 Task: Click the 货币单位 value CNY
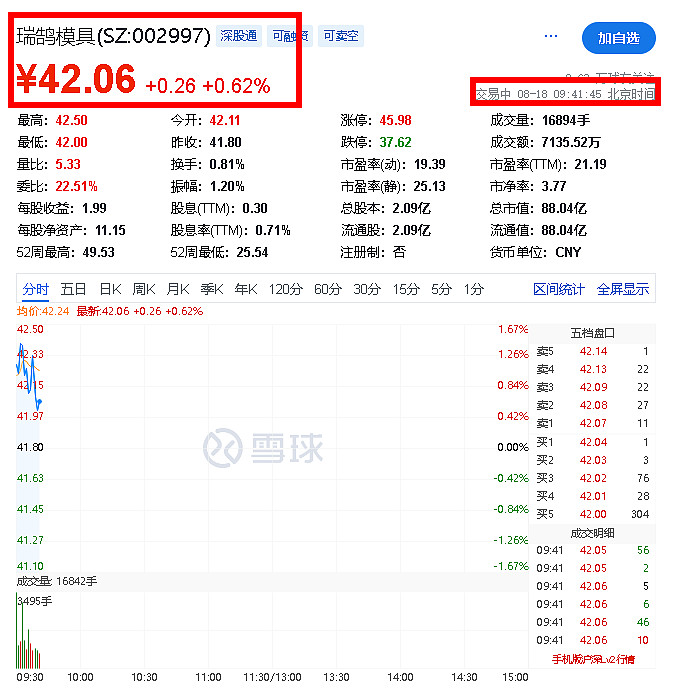(x=568, y=252)
